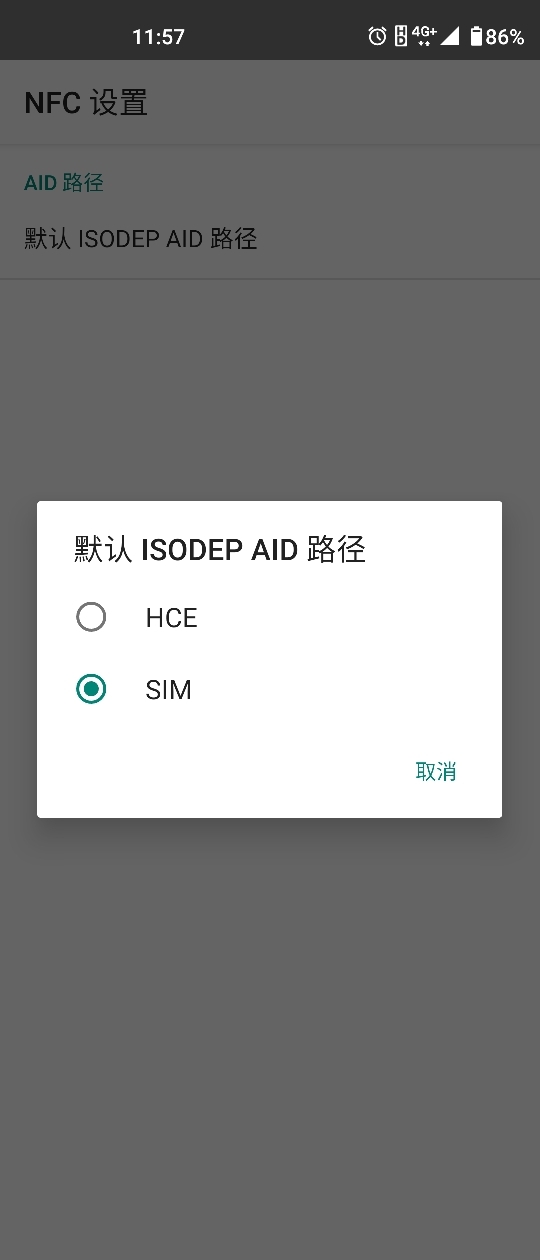540x1260 pixels.
Task: Tap the 86% battery percentage text
Action: [x=505, y=37]
